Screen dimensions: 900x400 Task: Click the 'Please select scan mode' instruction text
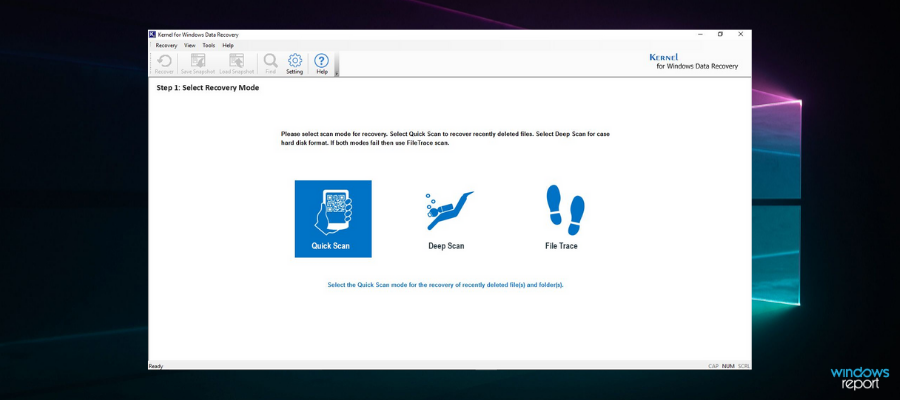pyautogui.click(x=445, y=138)
